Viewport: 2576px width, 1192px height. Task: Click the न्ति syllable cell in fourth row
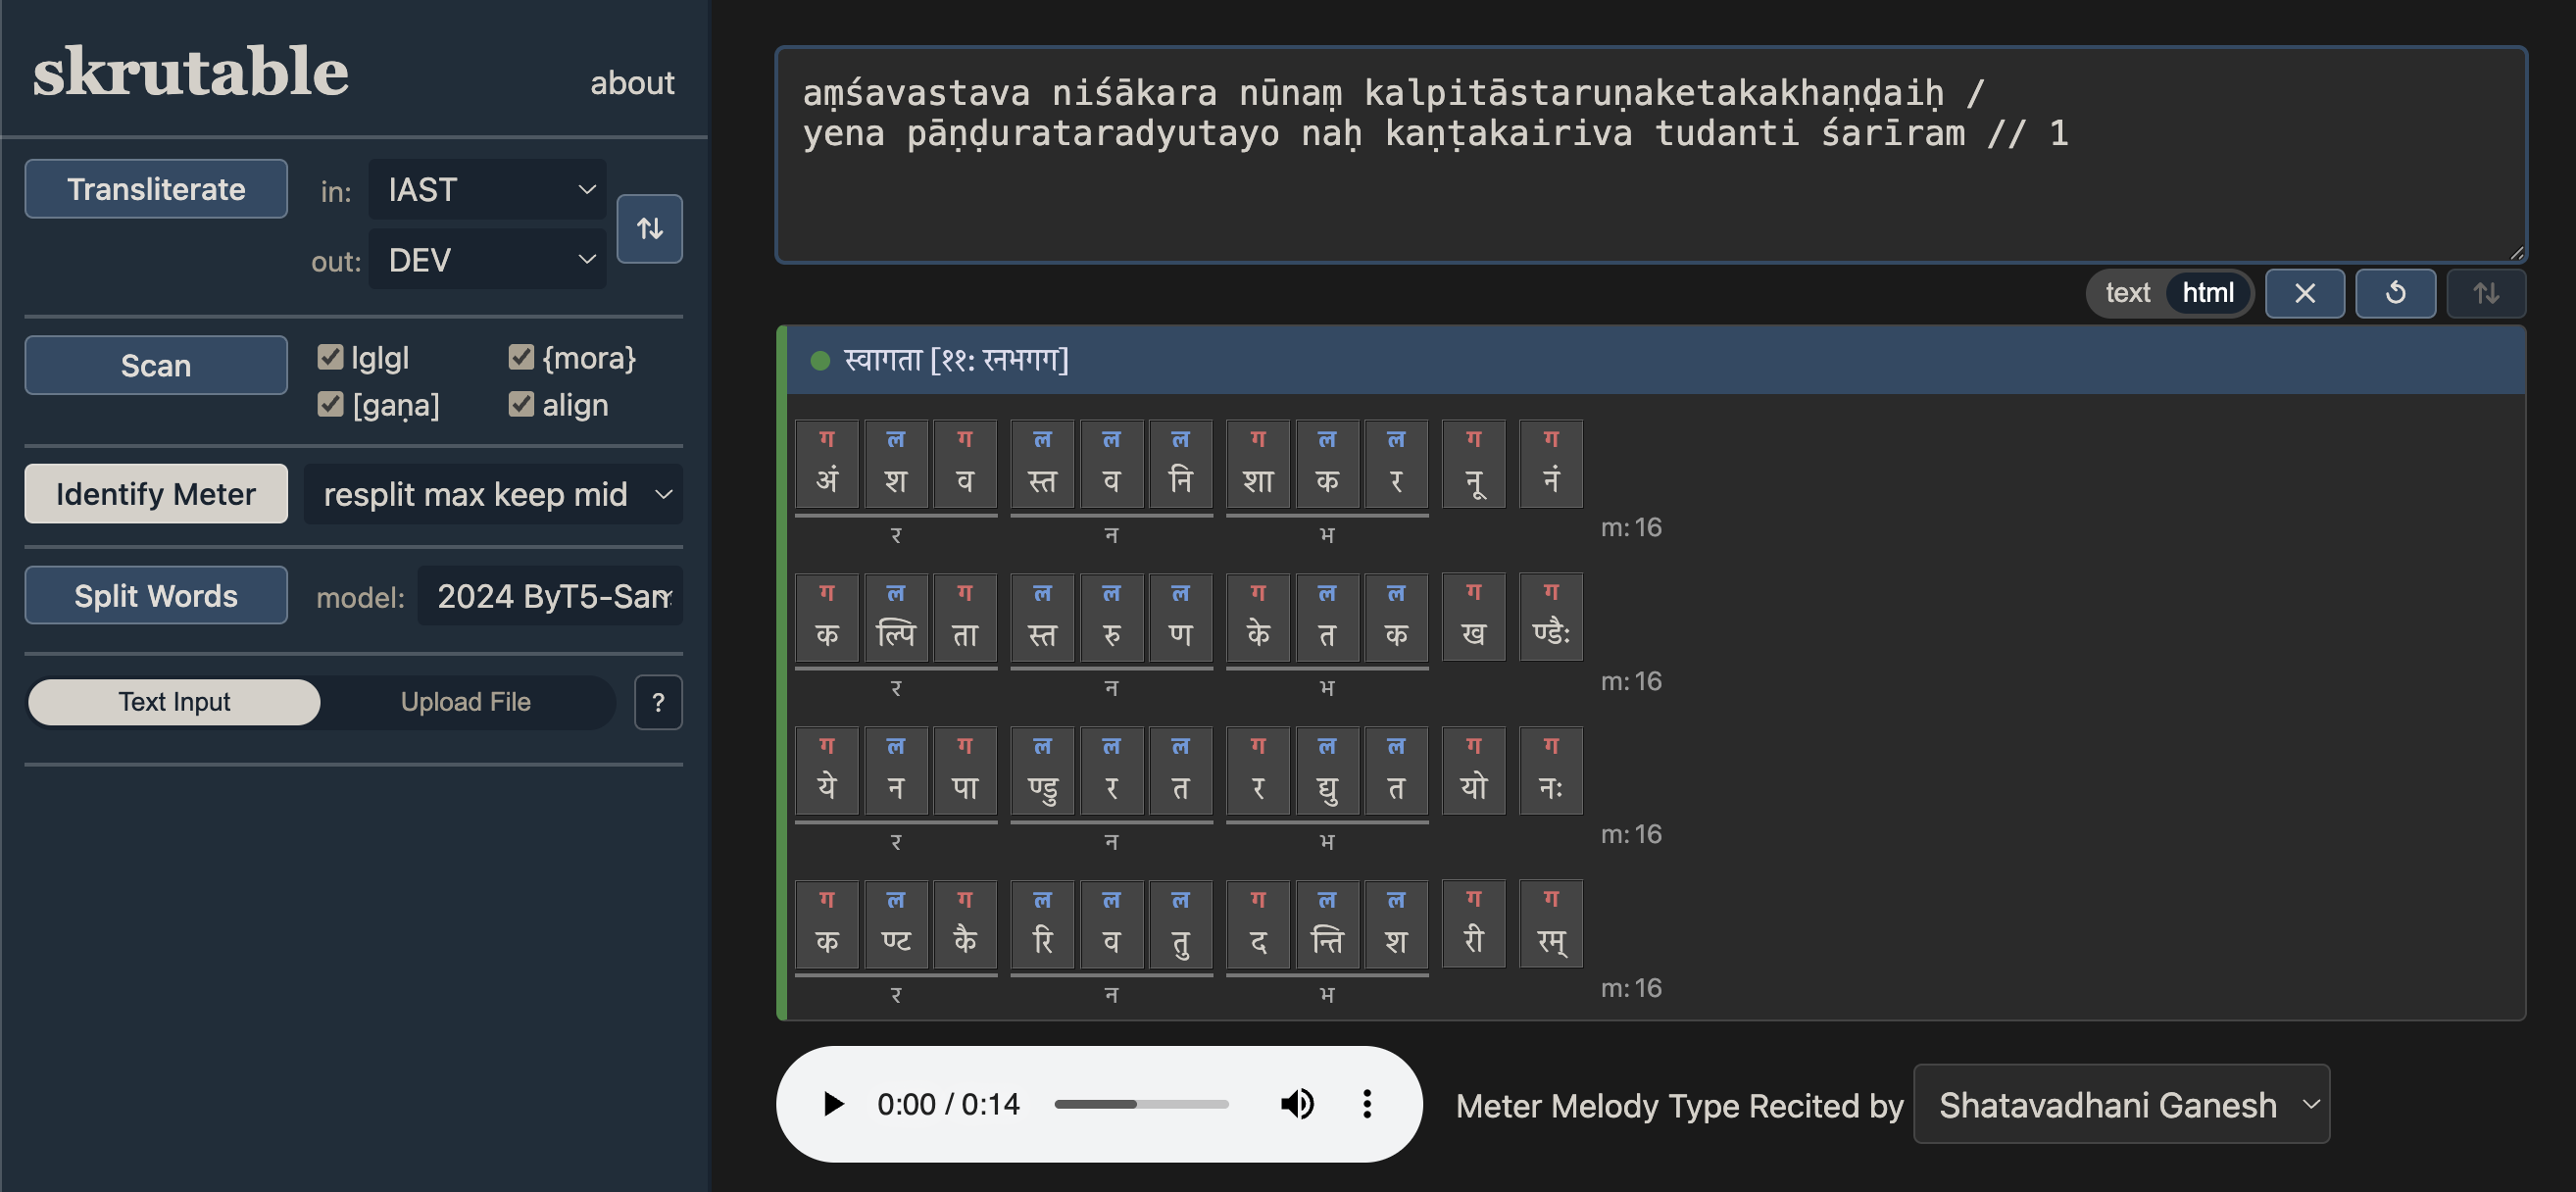click(x=1327, y=924)
